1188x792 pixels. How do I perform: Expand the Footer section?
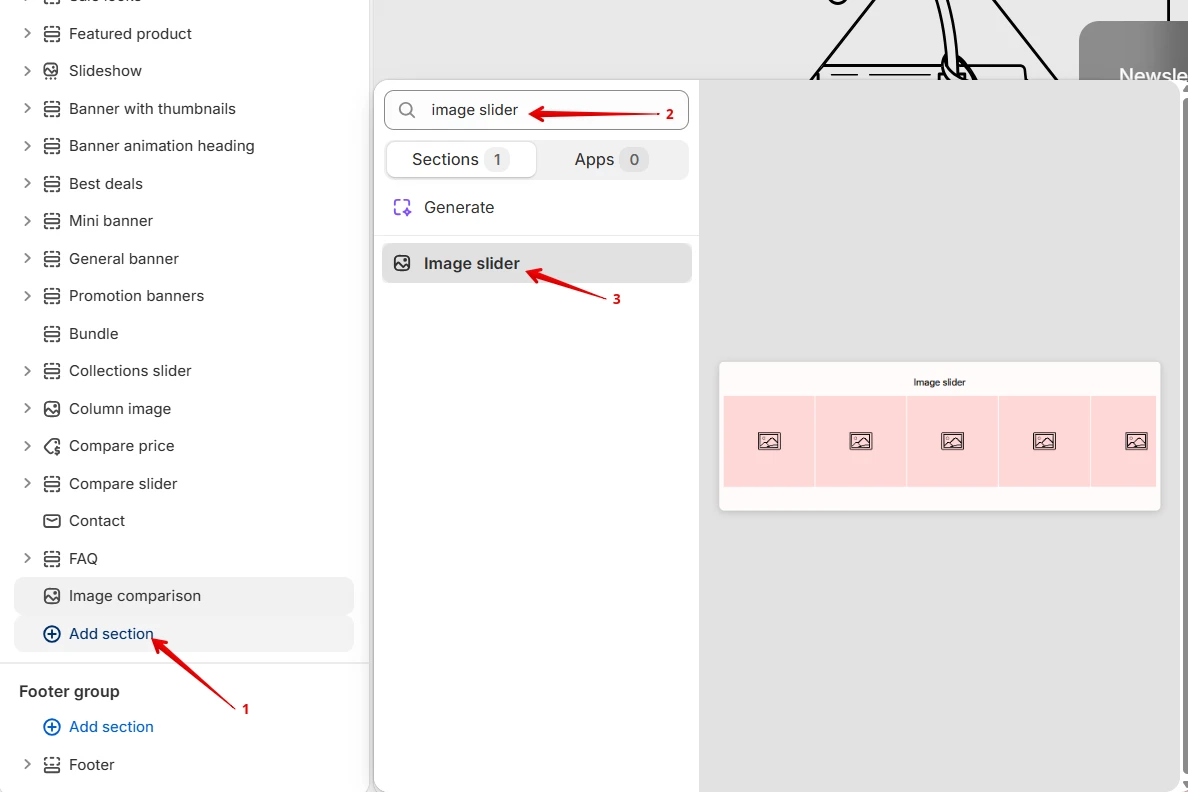[27, 764]
